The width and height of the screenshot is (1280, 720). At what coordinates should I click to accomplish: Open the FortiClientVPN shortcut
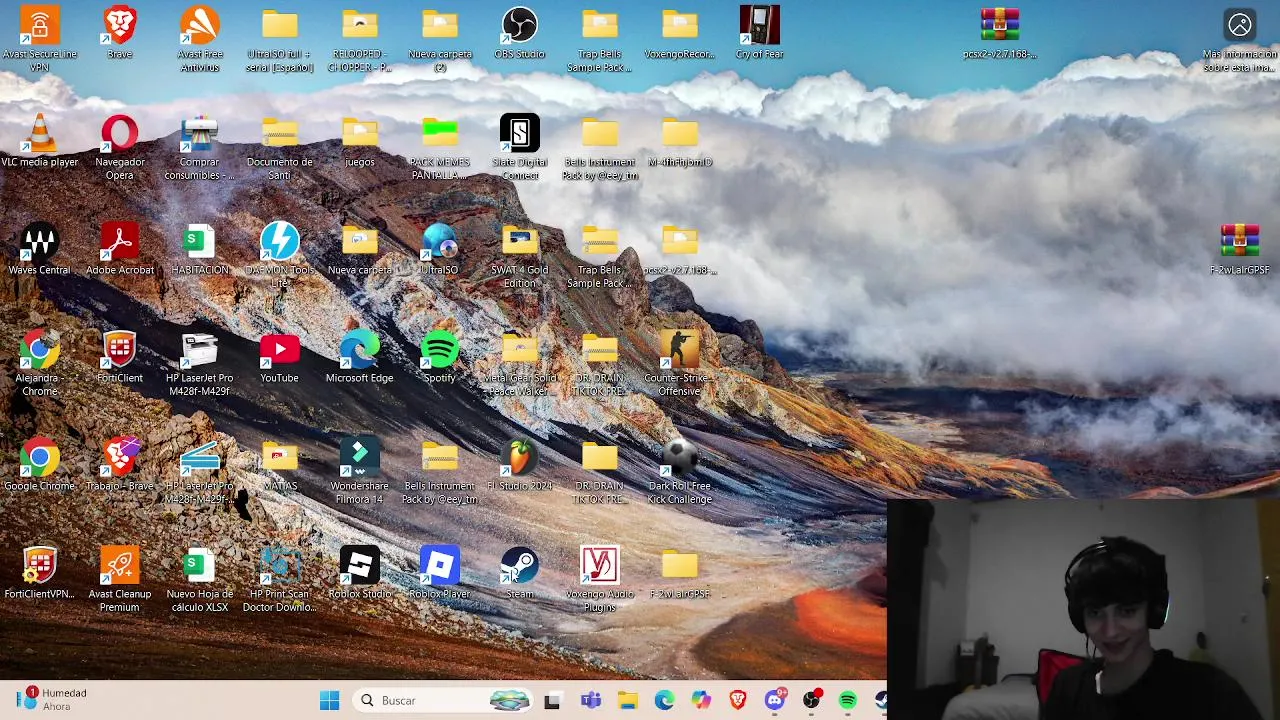click(x=40, y=573)
